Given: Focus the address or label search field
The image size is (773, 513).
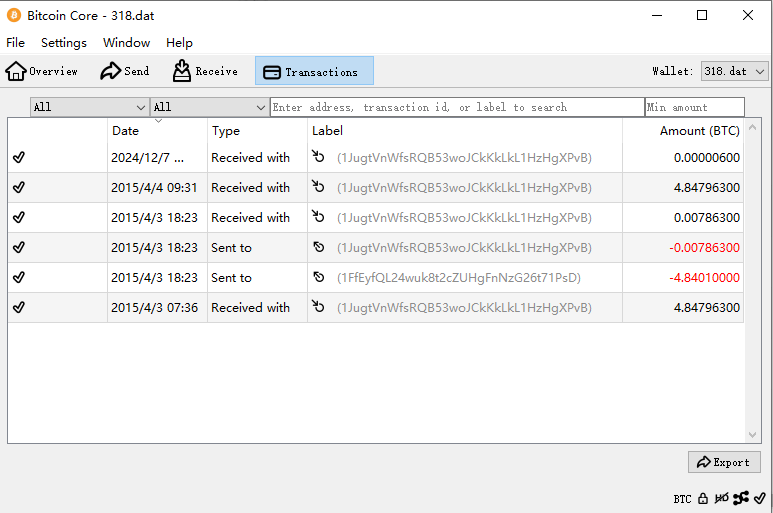Looking at the screenshot, I should click(457, 107).
